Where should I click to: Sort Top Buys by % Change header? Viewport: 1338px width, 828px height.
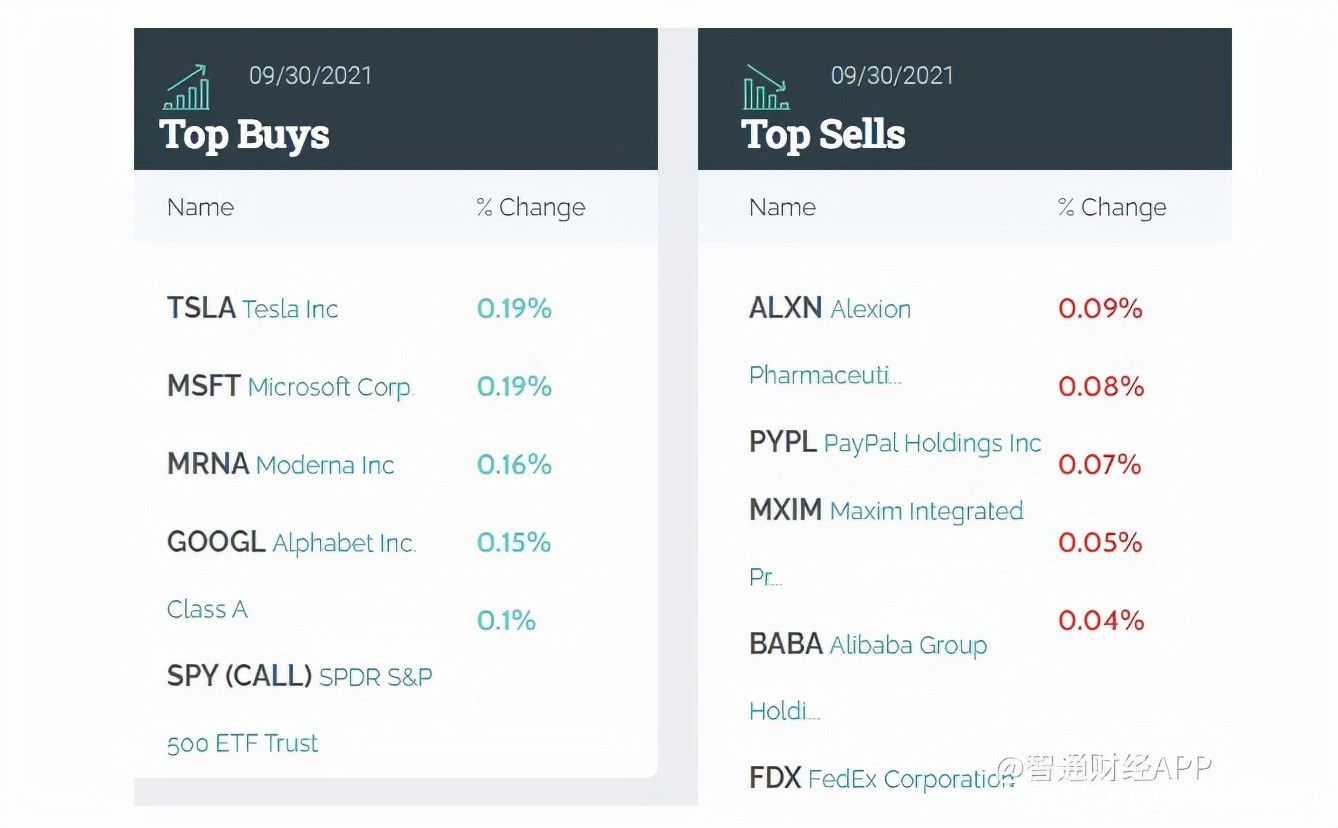pyautogui.click(x=530, y=207)
